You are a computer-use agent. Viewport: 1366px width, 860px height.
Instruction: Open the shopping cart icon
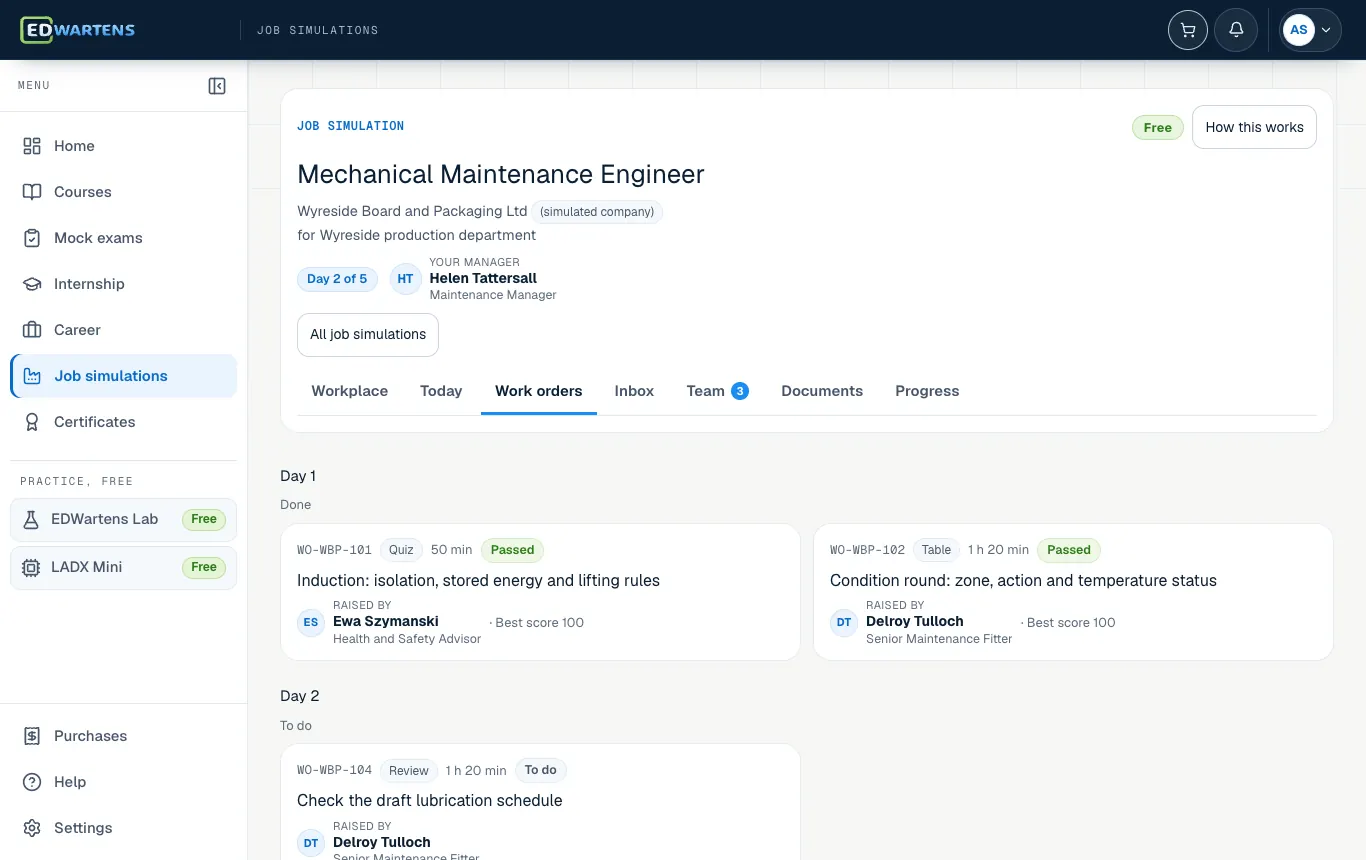[1188, 30]
